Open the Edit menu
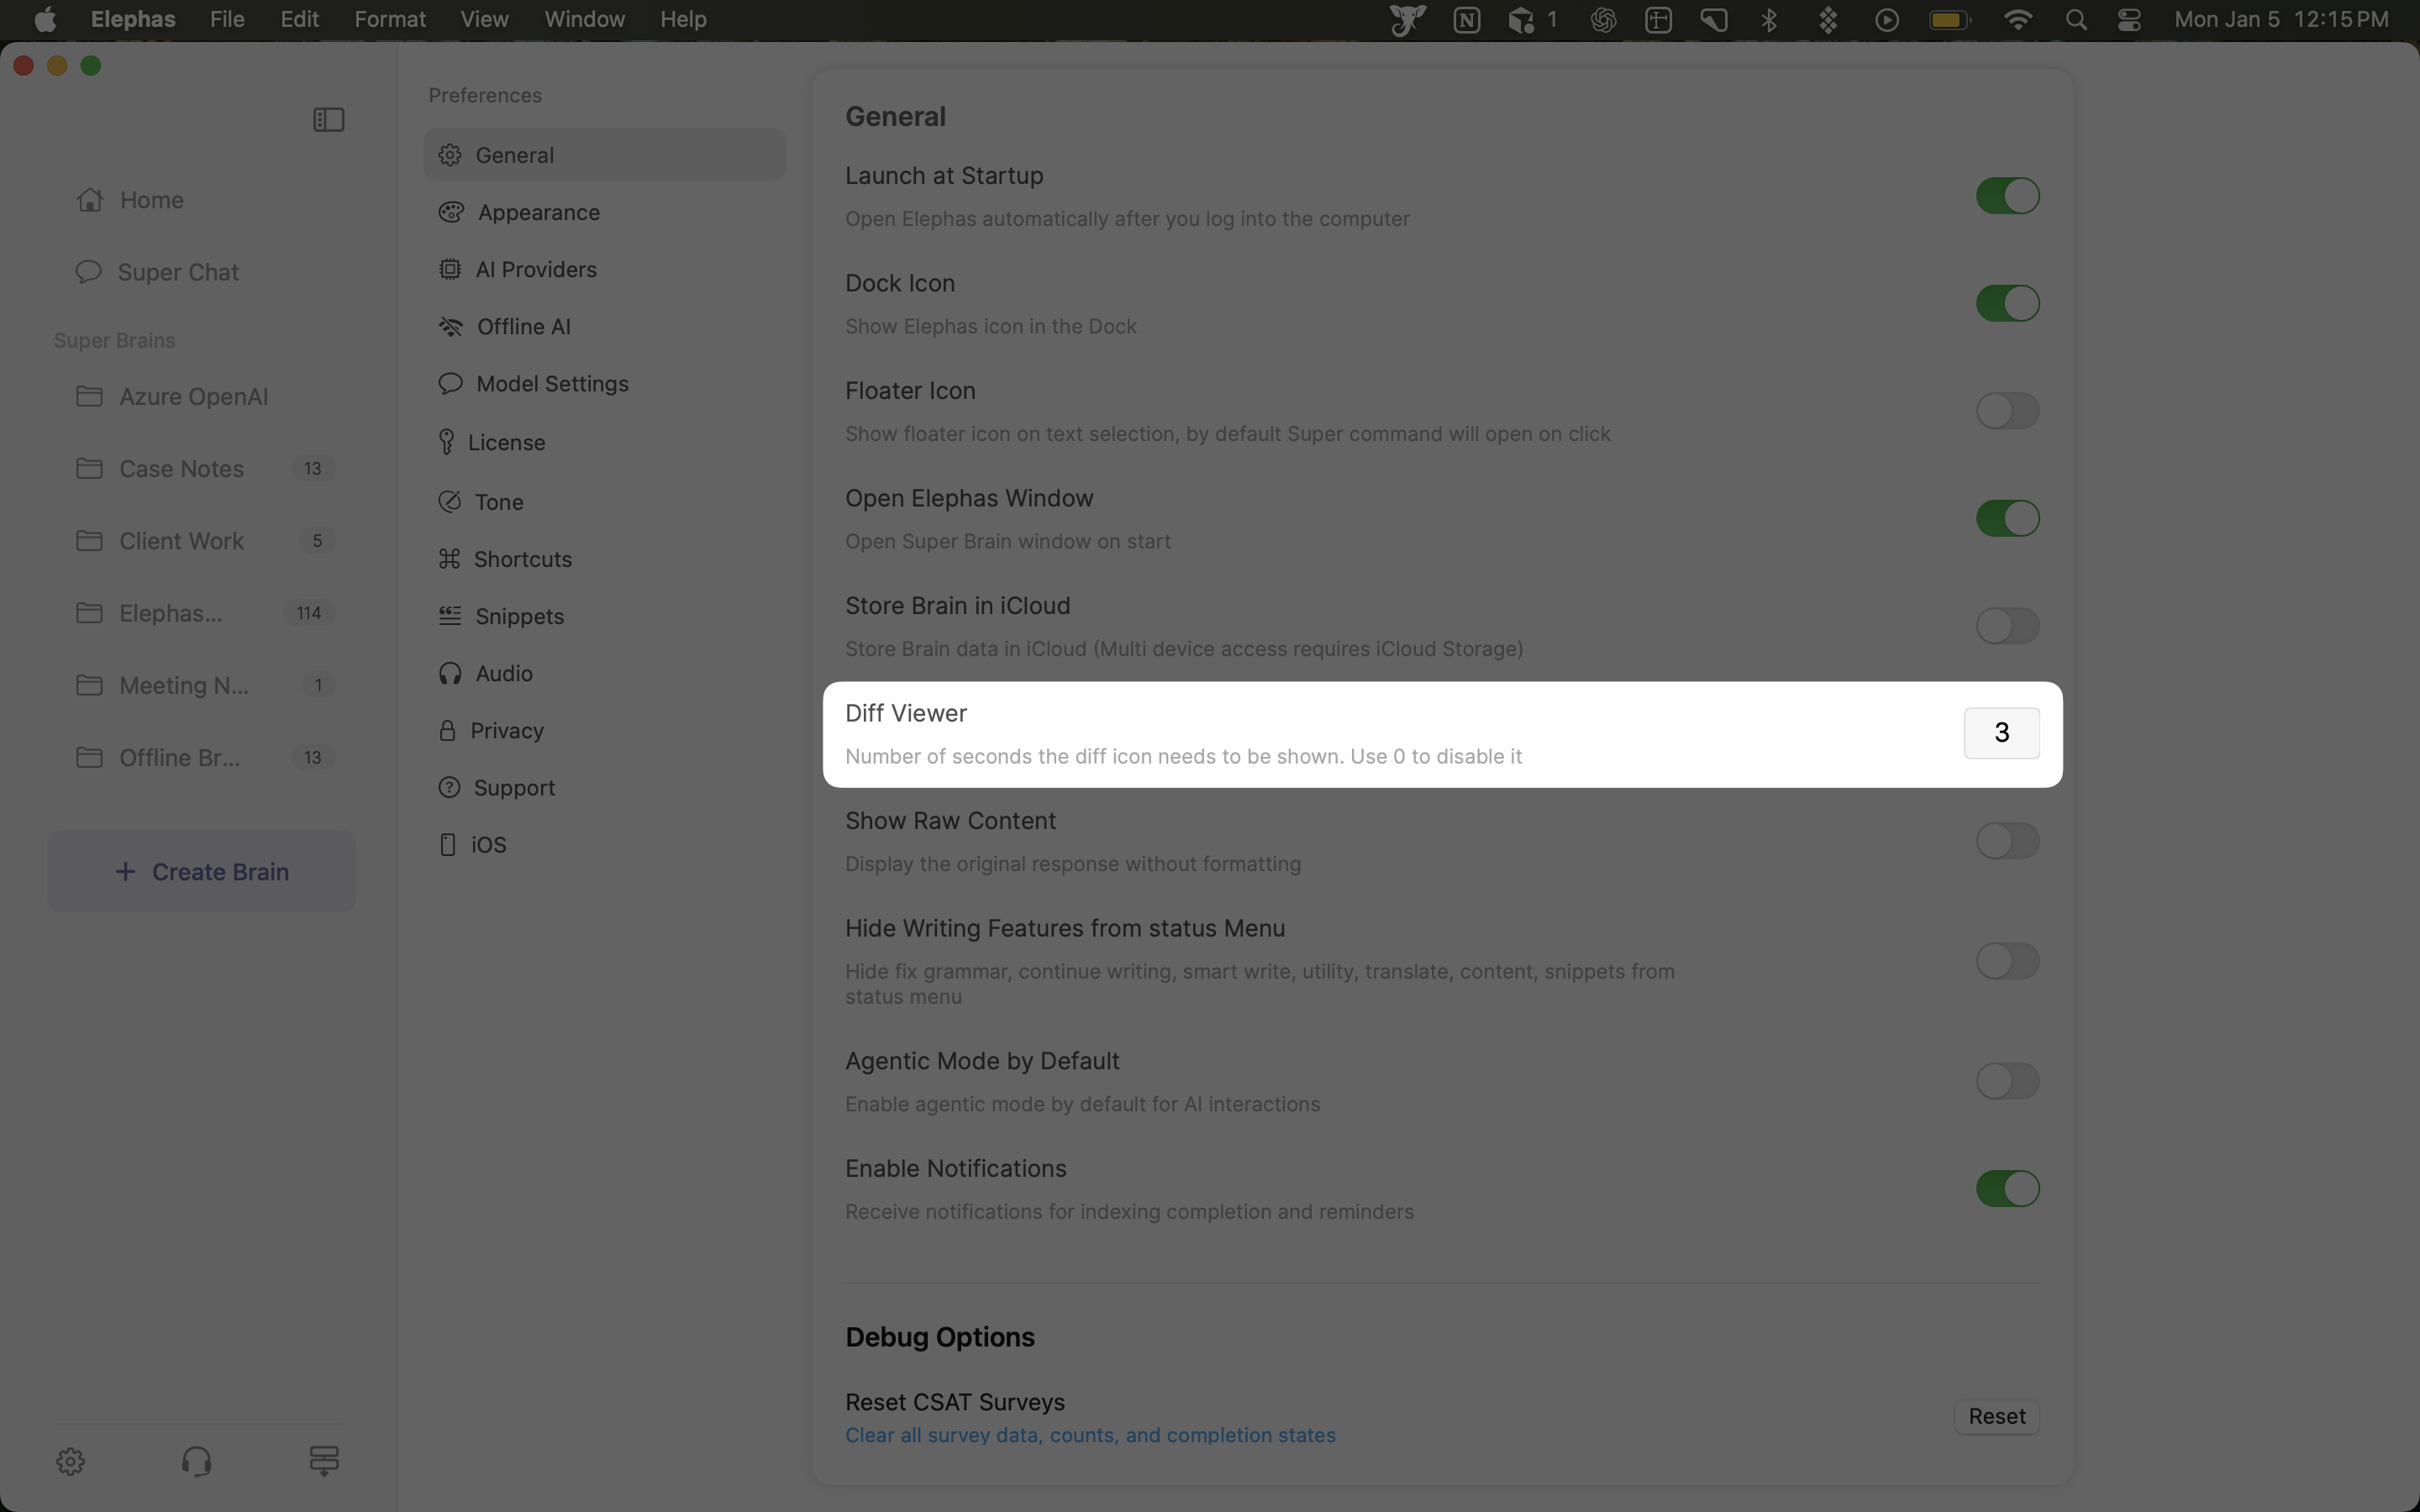 299,19
